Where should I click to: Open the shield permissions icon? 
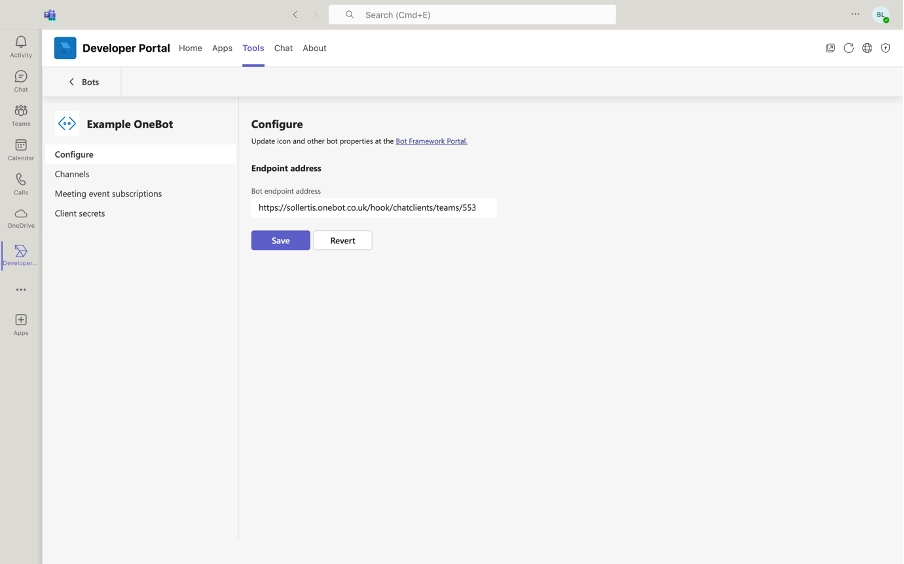(886, 48)
